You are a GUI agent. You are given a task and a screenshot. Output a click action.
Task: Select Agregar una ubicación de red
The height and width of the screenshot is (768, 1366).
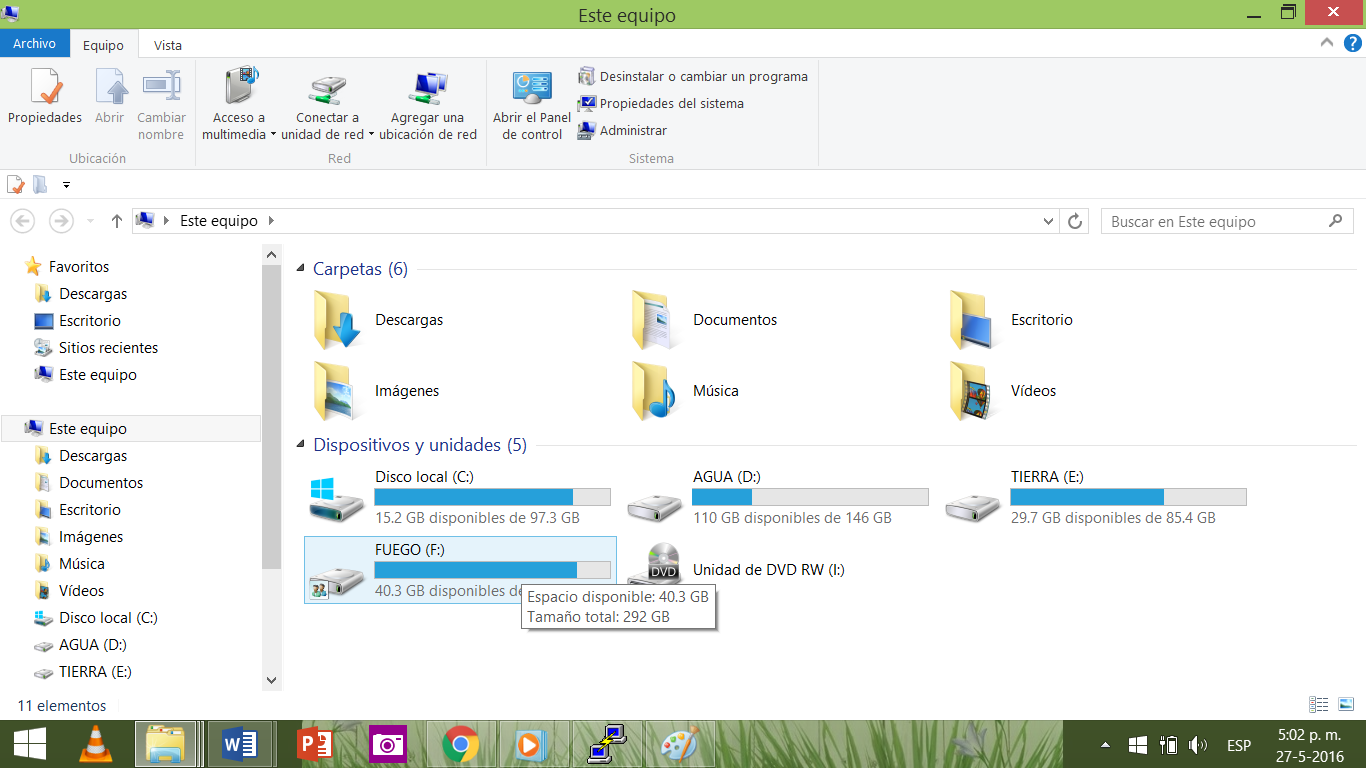coord(428,100)
